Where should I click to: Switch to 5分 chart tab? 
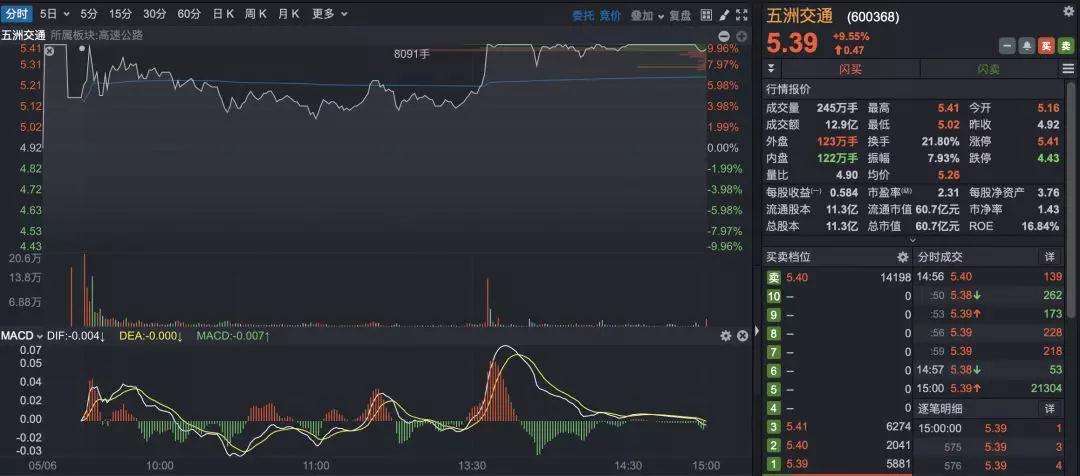tap(89, 14)
